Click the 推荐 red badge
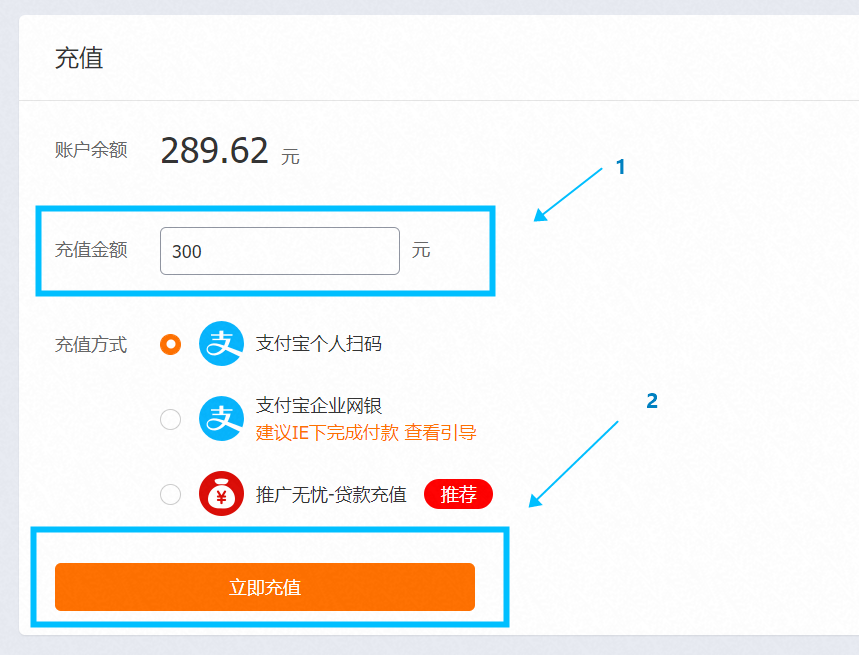The height and width of the screenshot is (655, 859). (458, 493)
